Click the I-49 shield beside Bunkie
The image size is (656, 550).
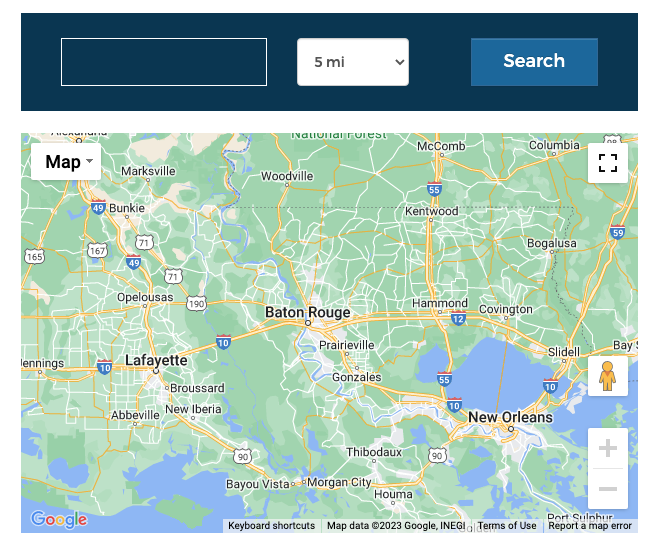[98, 207]
